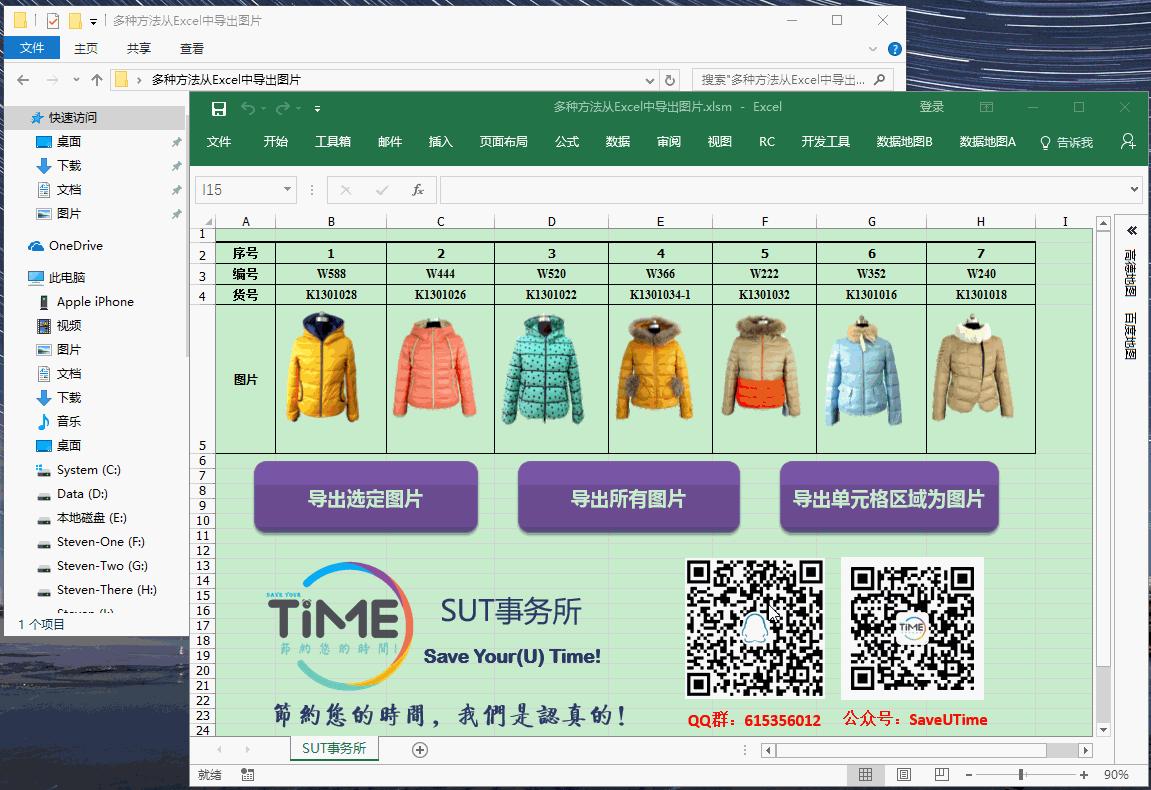Open the 主页 tab in Explorer
The height and width of the screenshot is (790, 1151).
coord(86,48)
